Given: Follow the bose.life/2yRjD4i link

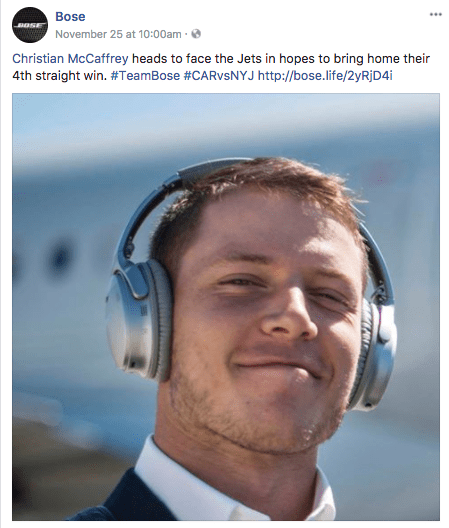Looking at the screenshot, I should (325, 75).
